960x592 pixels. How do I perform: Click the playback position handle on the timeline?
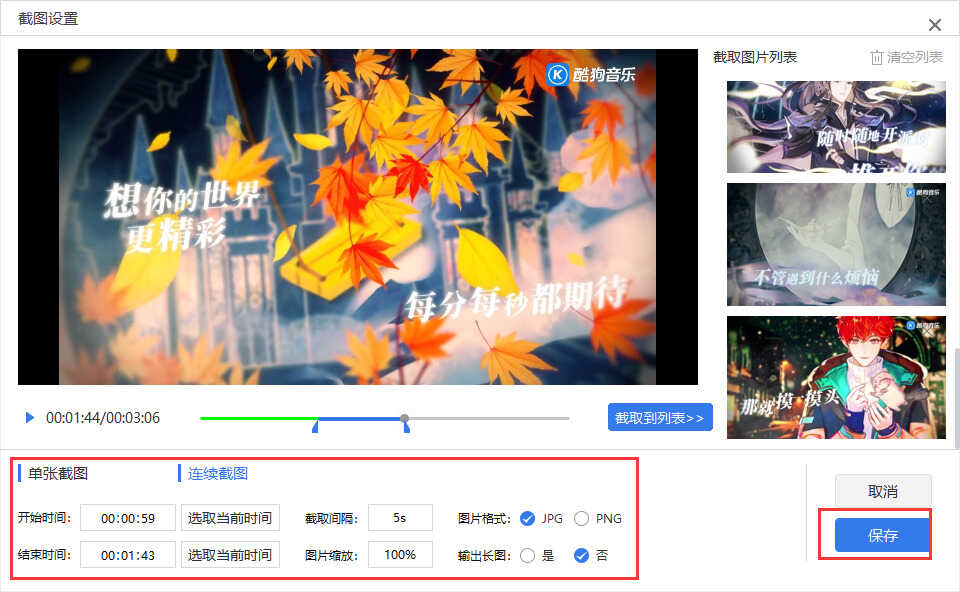click(405, 418)
